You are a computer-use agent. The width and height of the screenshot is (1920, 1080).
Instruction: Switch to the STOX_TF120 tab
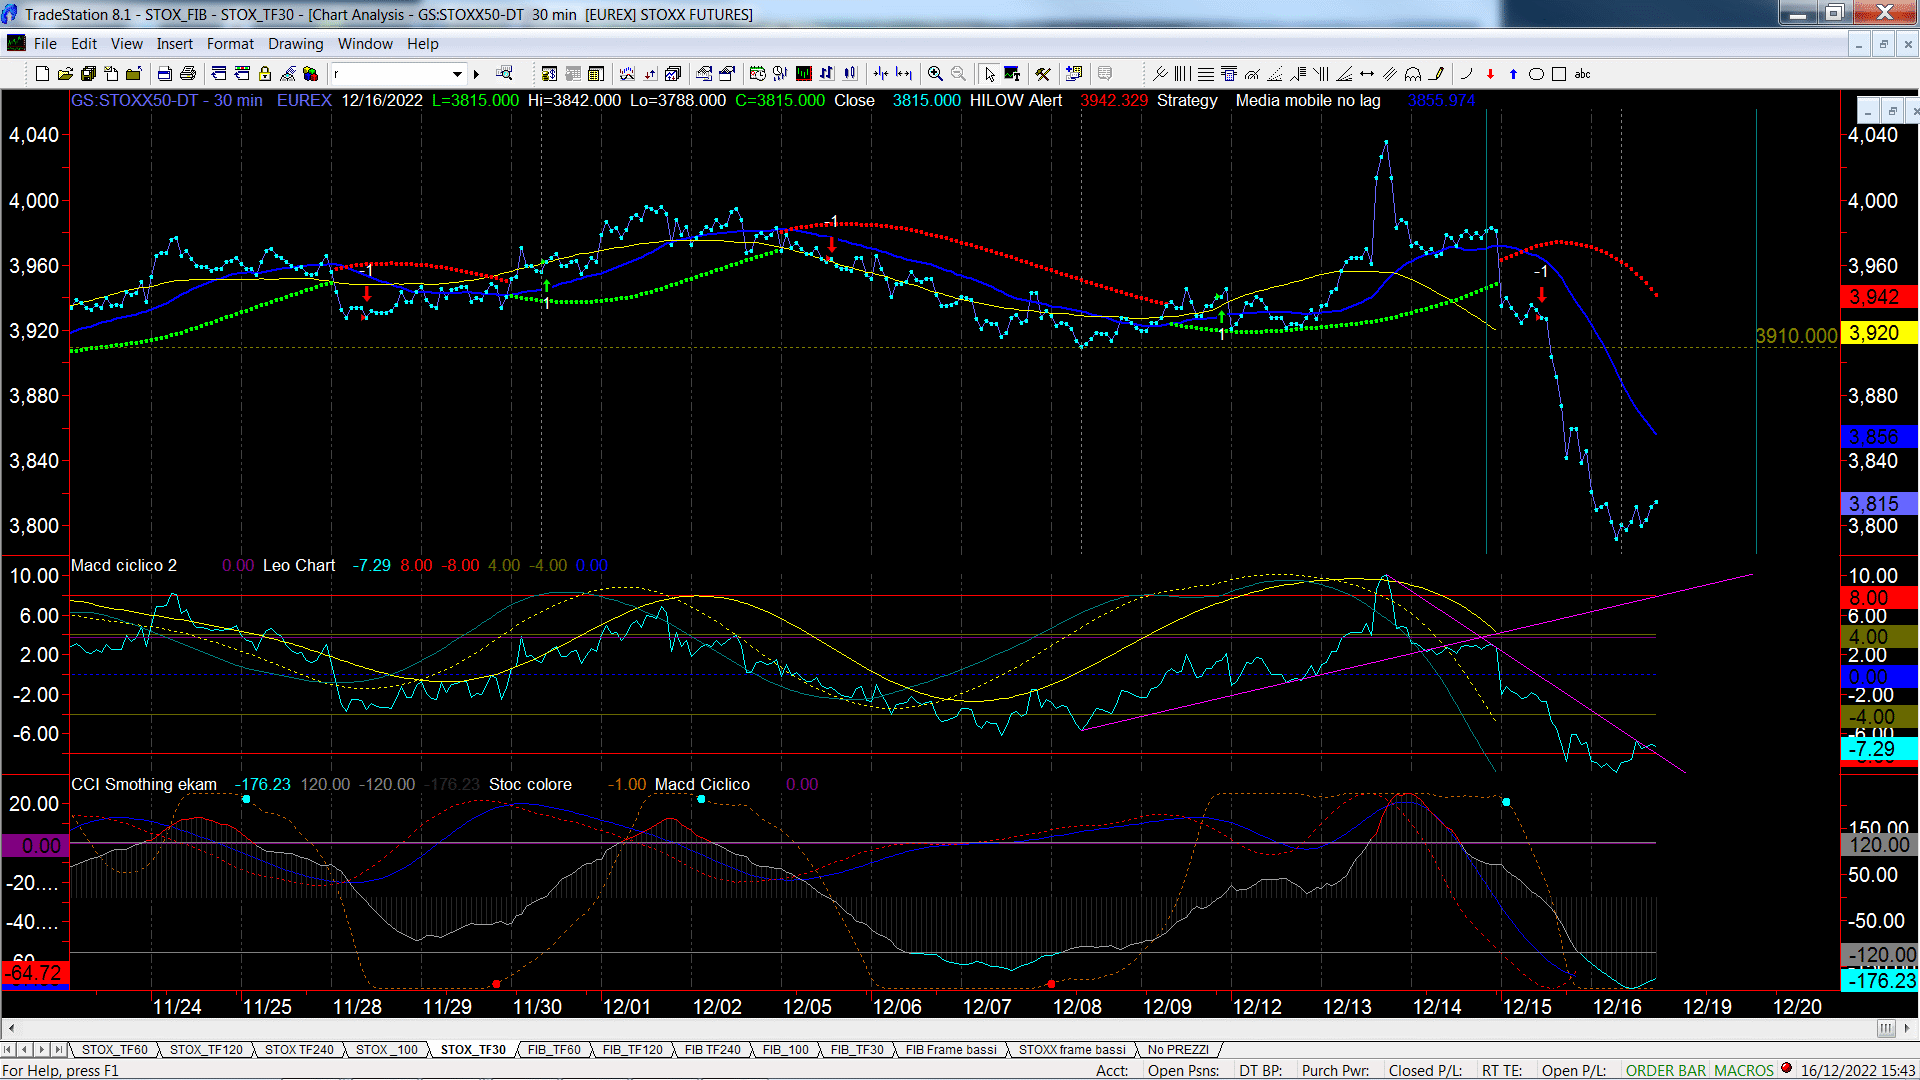click(x=206, y=1050)
